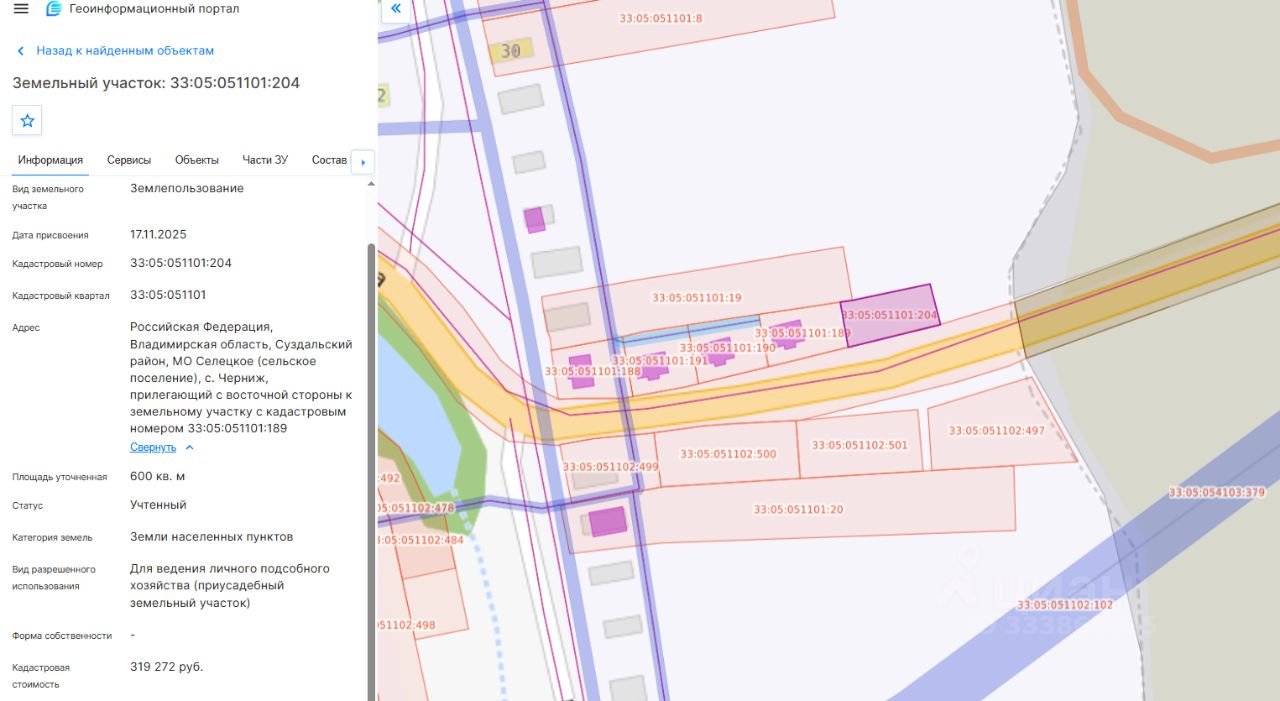Click the Геоинформационный портал logo icon
Viewport: 1280px width, 701px height.
click(54, 9)
